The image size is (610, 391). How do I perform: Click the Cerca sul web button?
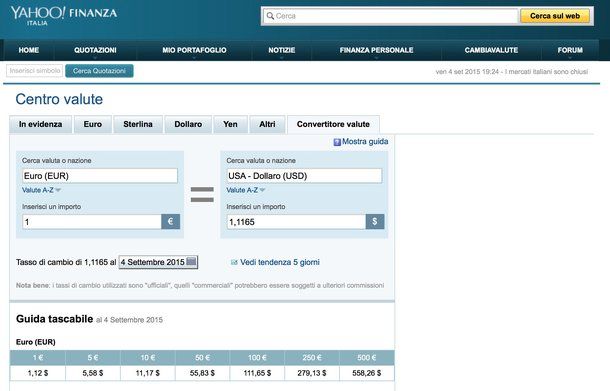point(555,16)
